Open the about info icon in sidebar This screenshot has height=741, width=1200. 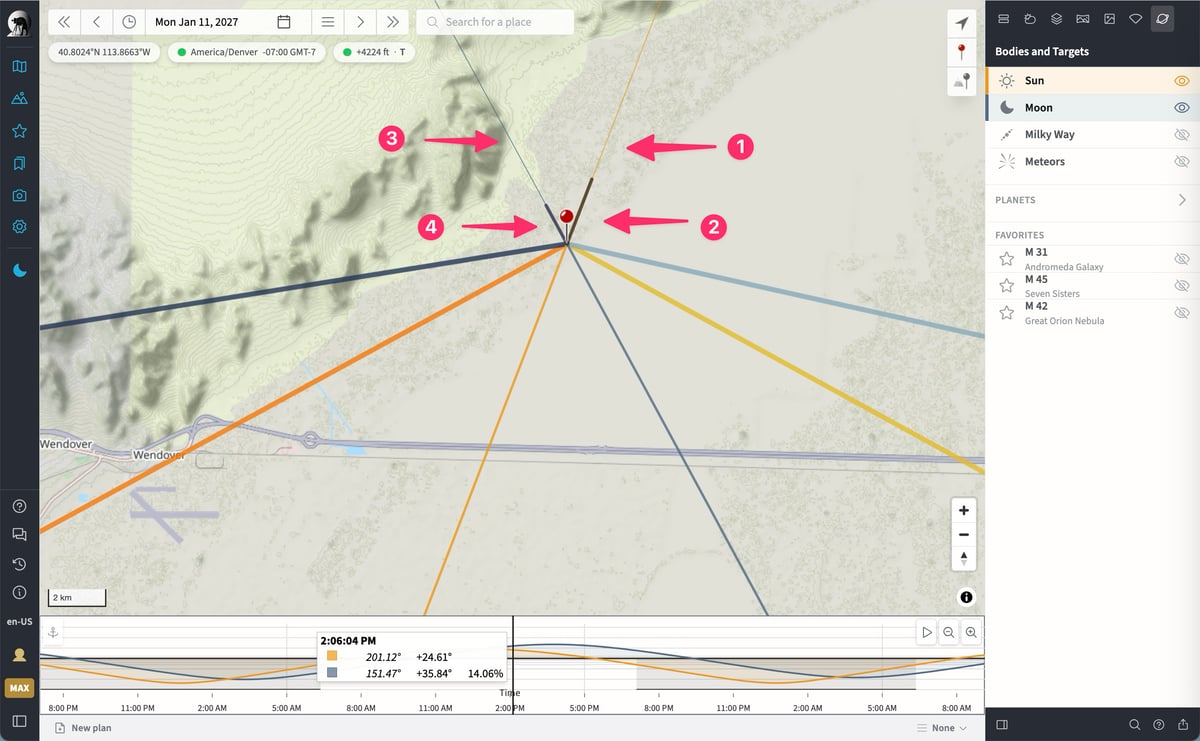tap(19, 592)
